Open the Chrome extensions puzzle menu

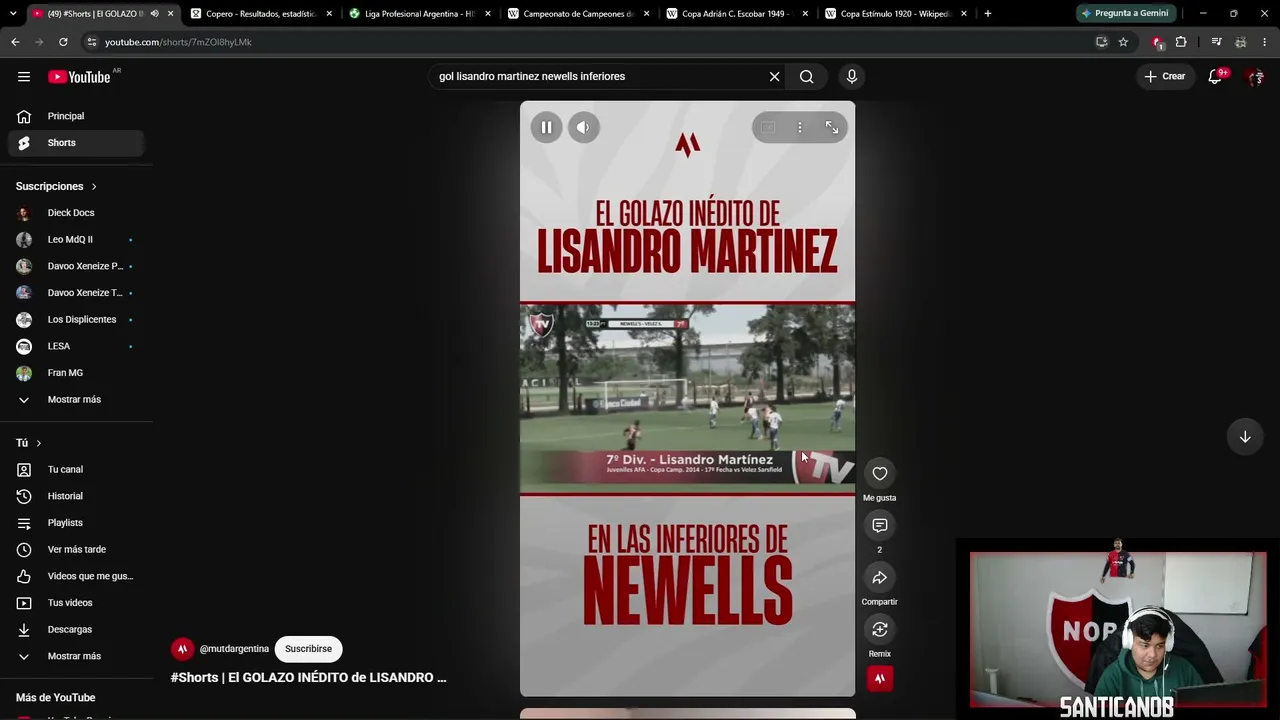(1181, 42)
